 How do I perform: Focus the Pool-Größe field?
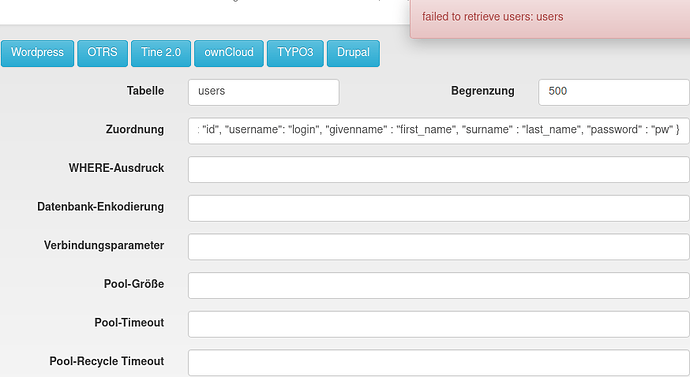pyautogui.click(x=439, y=285)
